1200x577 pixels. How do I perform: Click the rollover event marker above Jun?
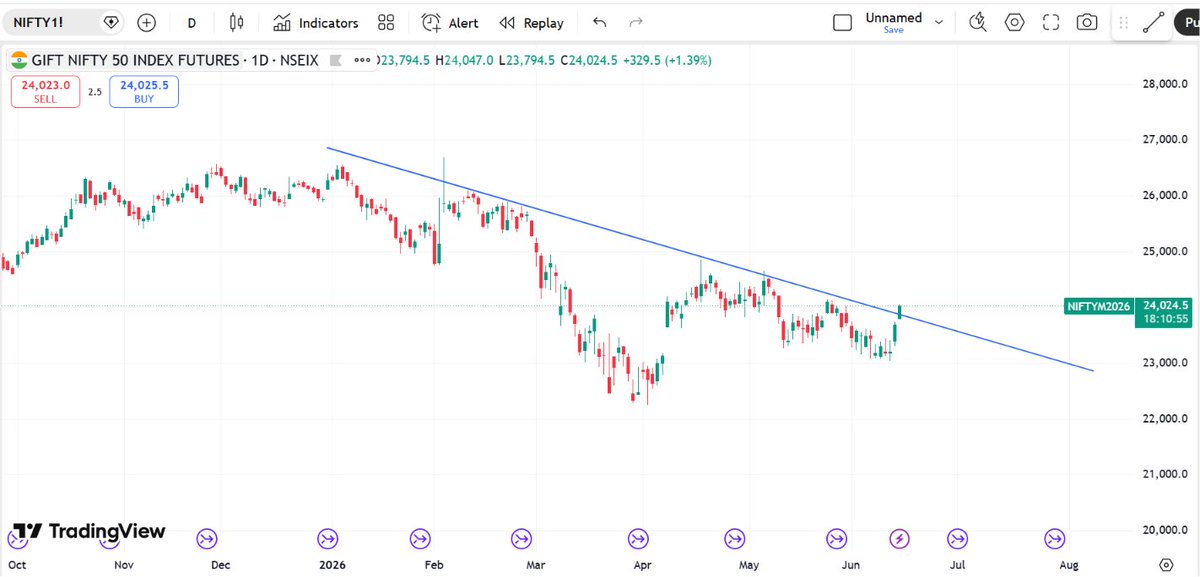click(836, 539)
